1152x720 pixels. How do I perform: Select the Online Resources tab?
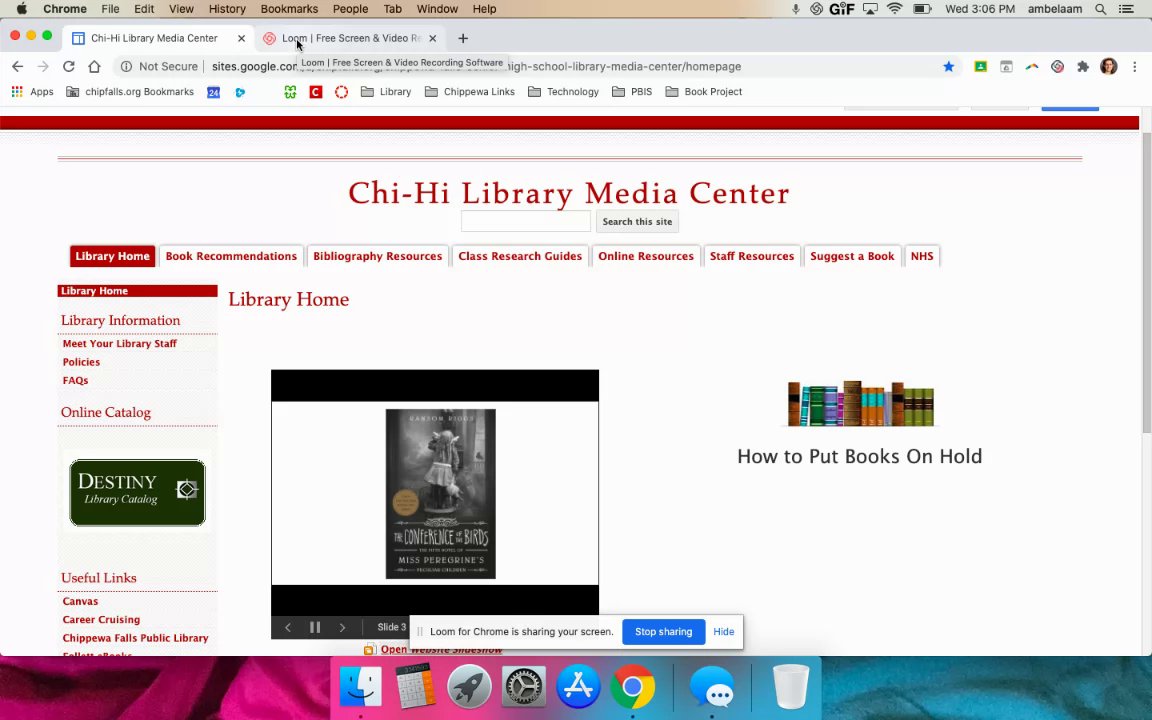pos(646,256)
